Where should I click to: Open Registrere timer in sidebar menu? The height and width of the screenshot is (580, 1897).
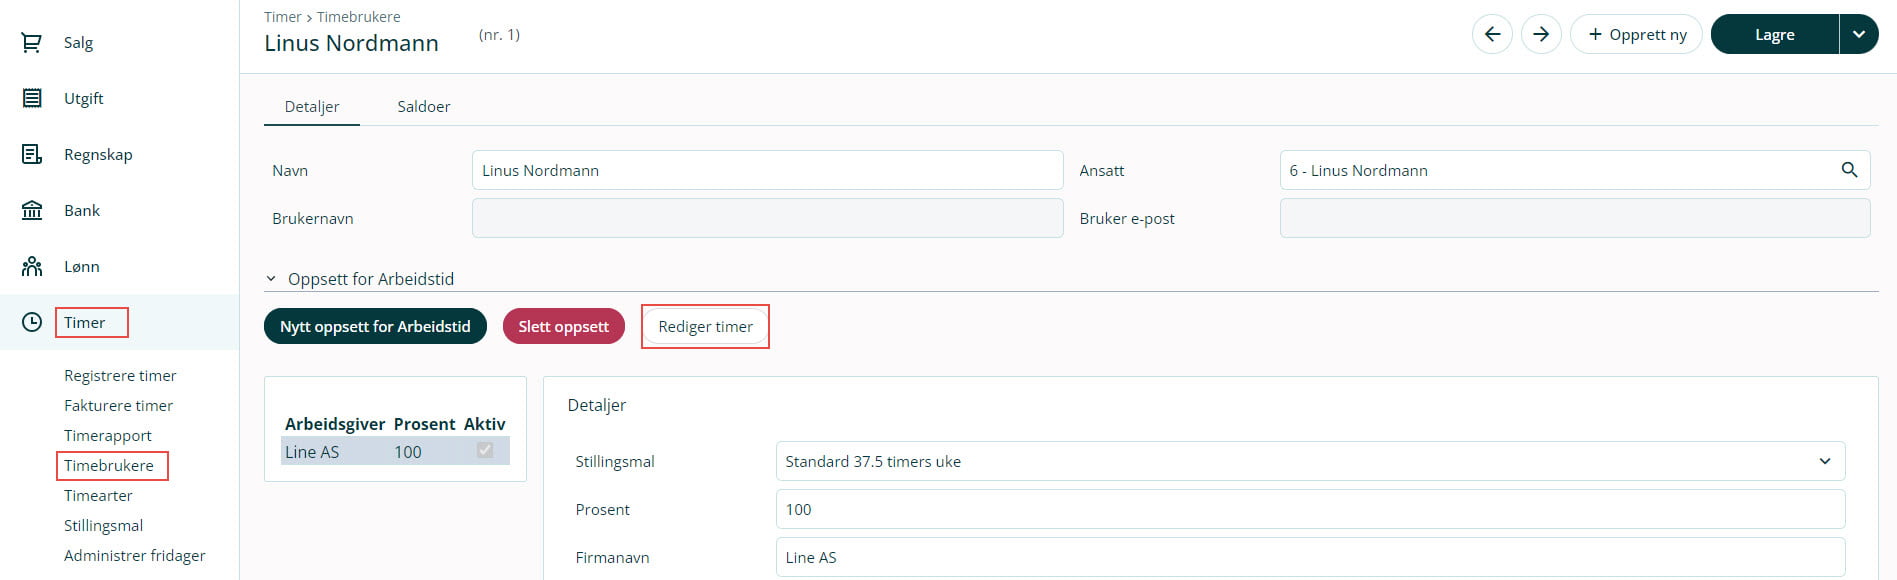coord(120,376)
